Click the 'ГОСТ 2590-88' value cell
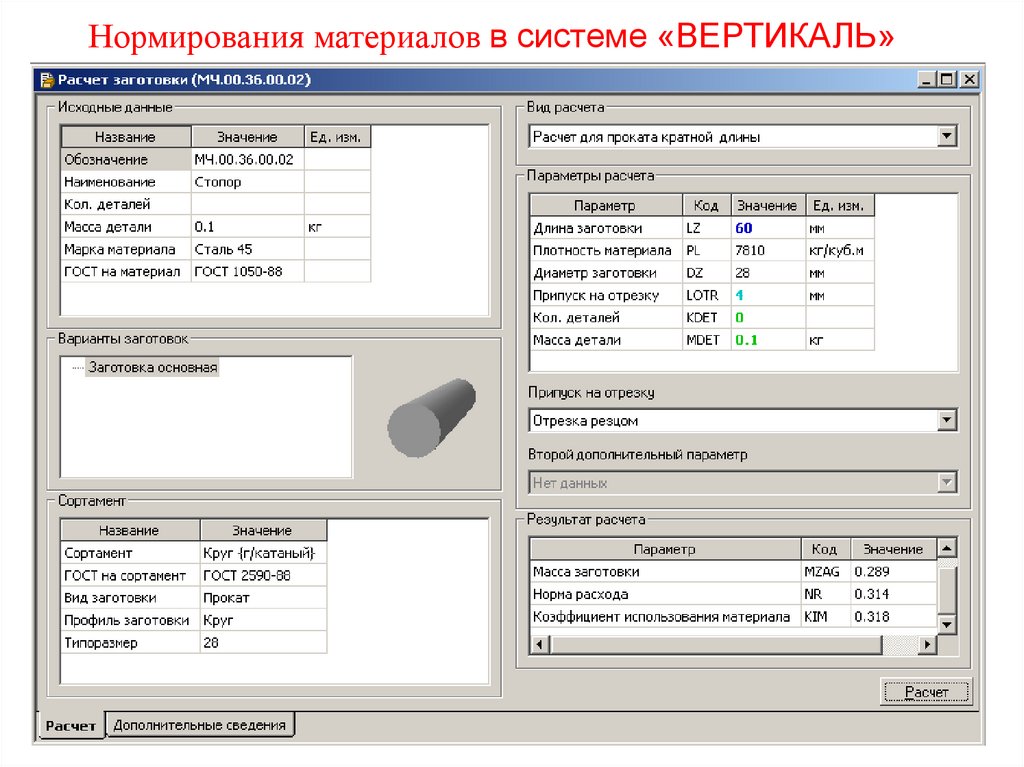Viewport: 1024px width, 767px height. coord(263,576)
